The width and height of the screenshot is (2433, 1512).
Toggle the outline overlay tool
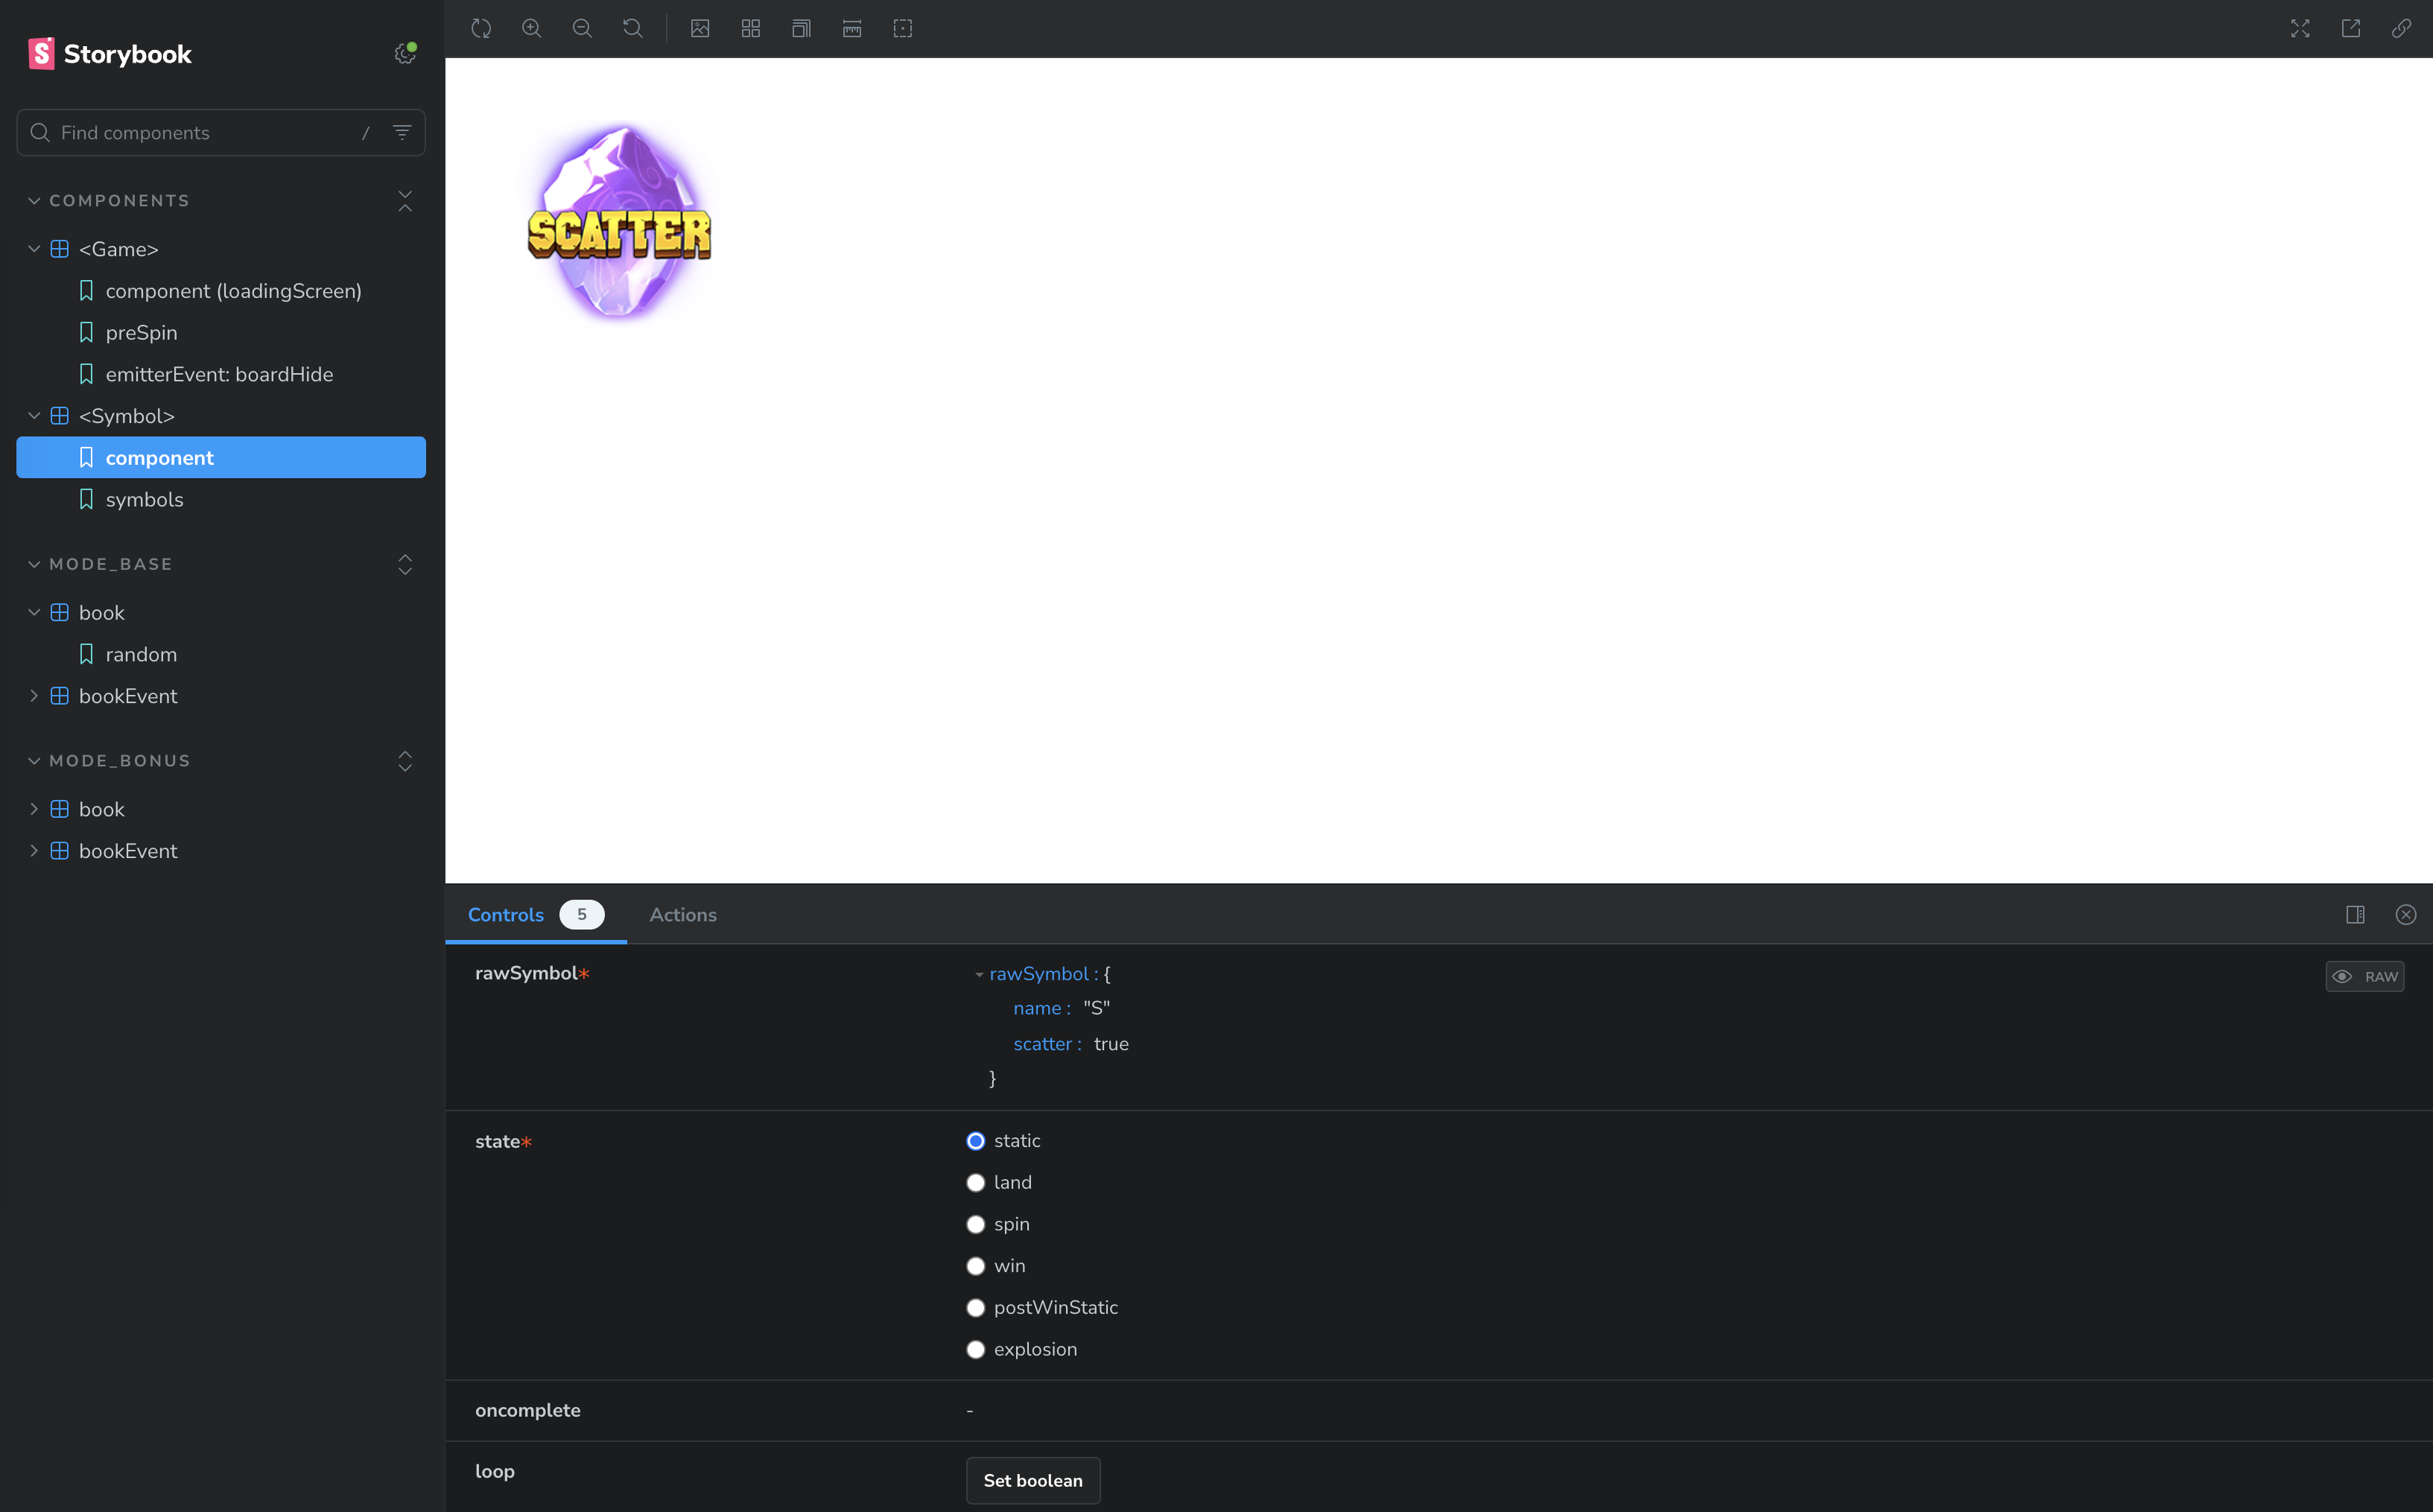tap(903, 28)
